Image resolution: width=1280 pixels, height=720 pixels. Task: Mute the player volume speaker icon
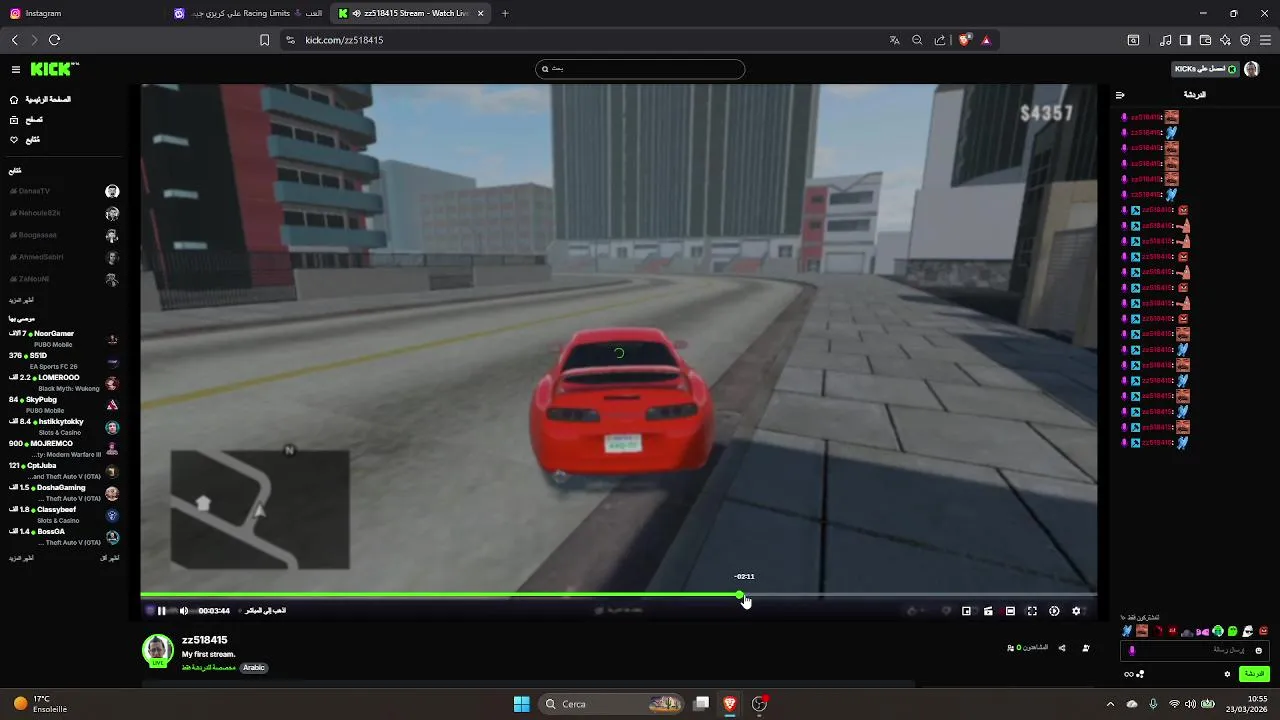click(184, 611)
